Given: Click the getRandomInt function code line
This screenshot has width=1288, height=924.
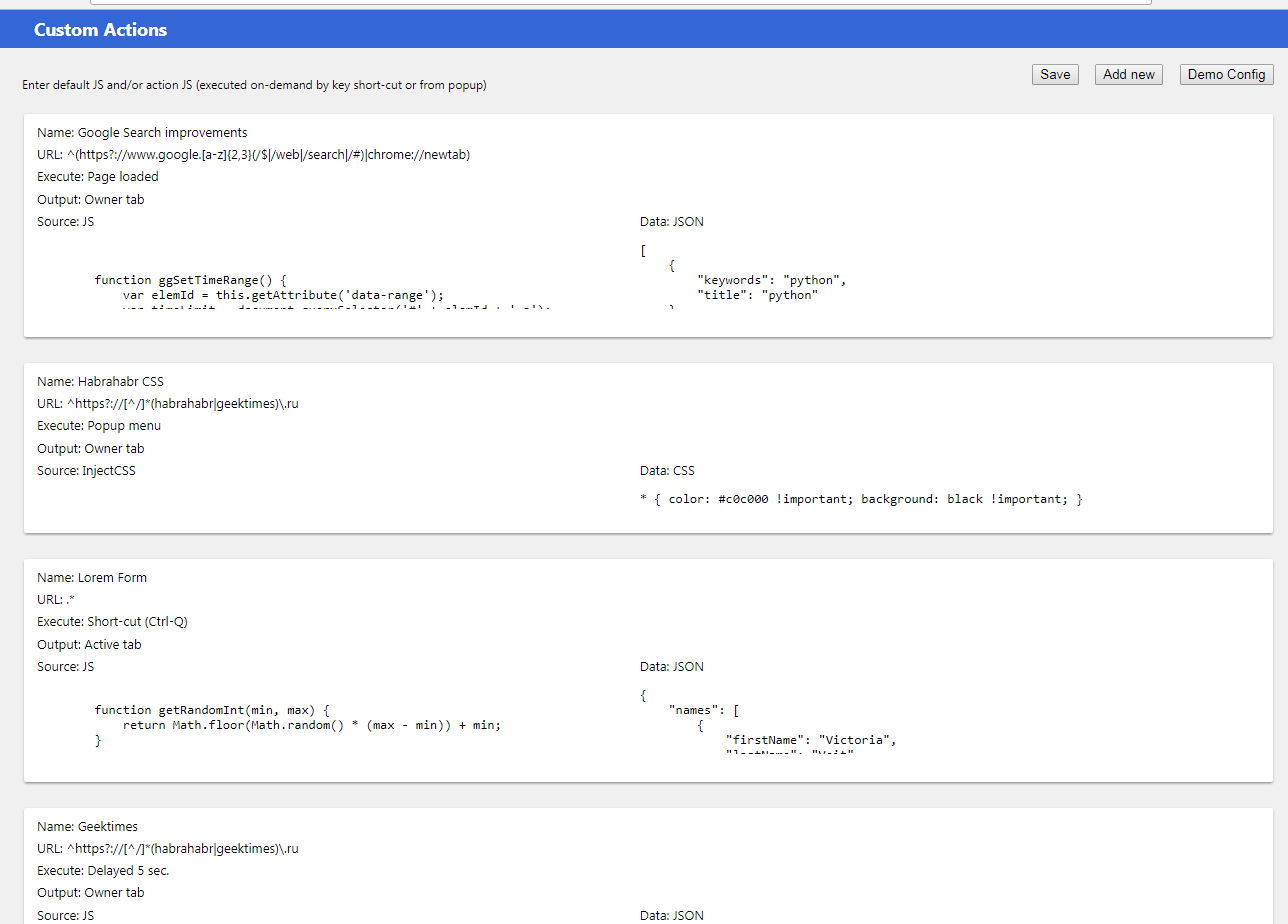Looking at the screenshot, I should [212, 710].
